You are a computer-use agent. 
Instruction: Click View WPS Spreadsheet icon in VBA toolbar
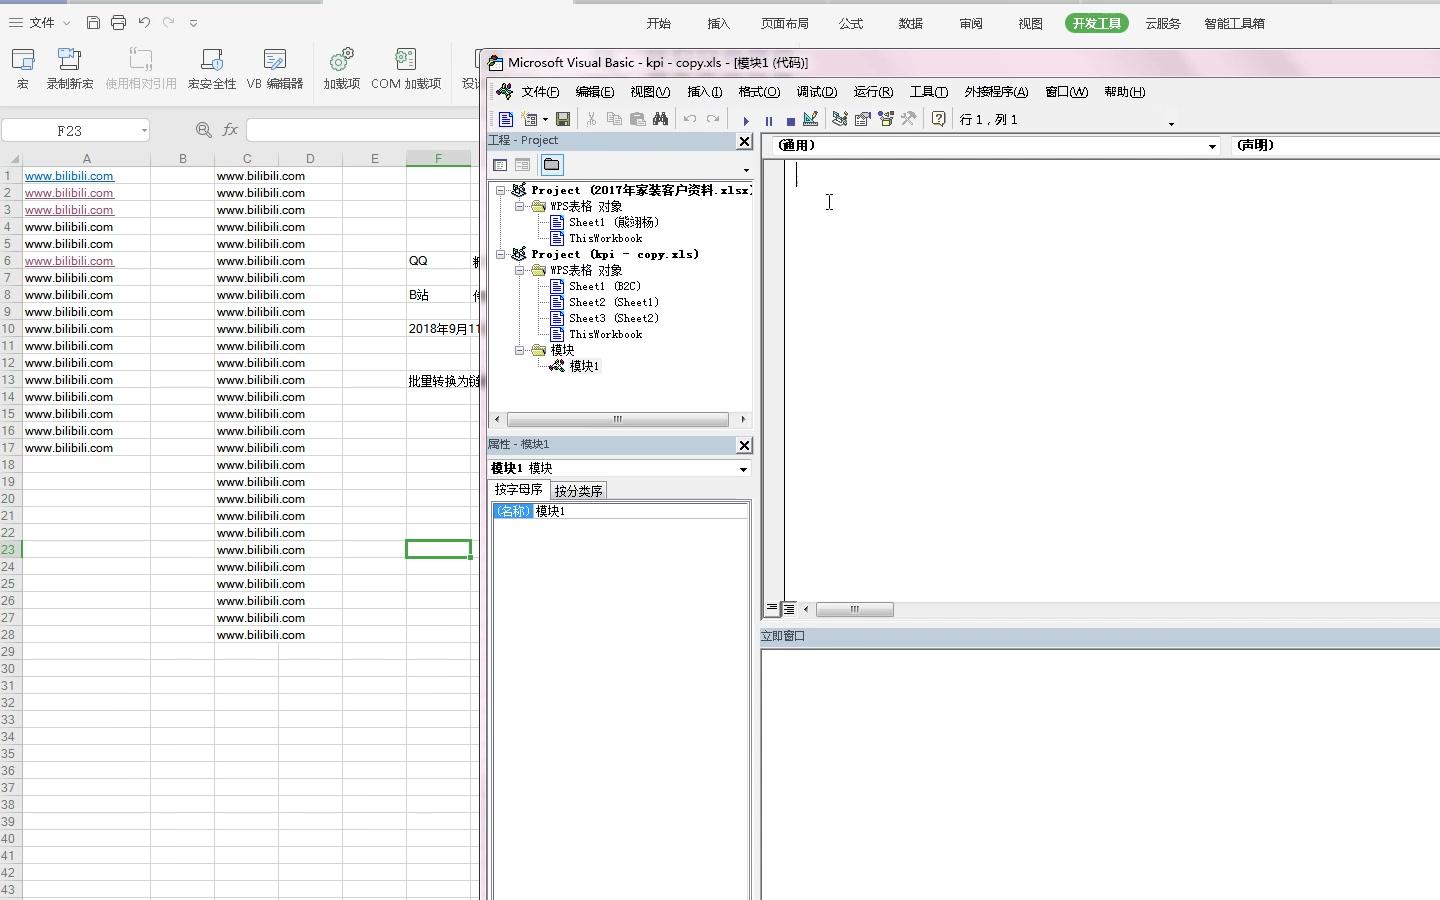[x=506, y=119]
